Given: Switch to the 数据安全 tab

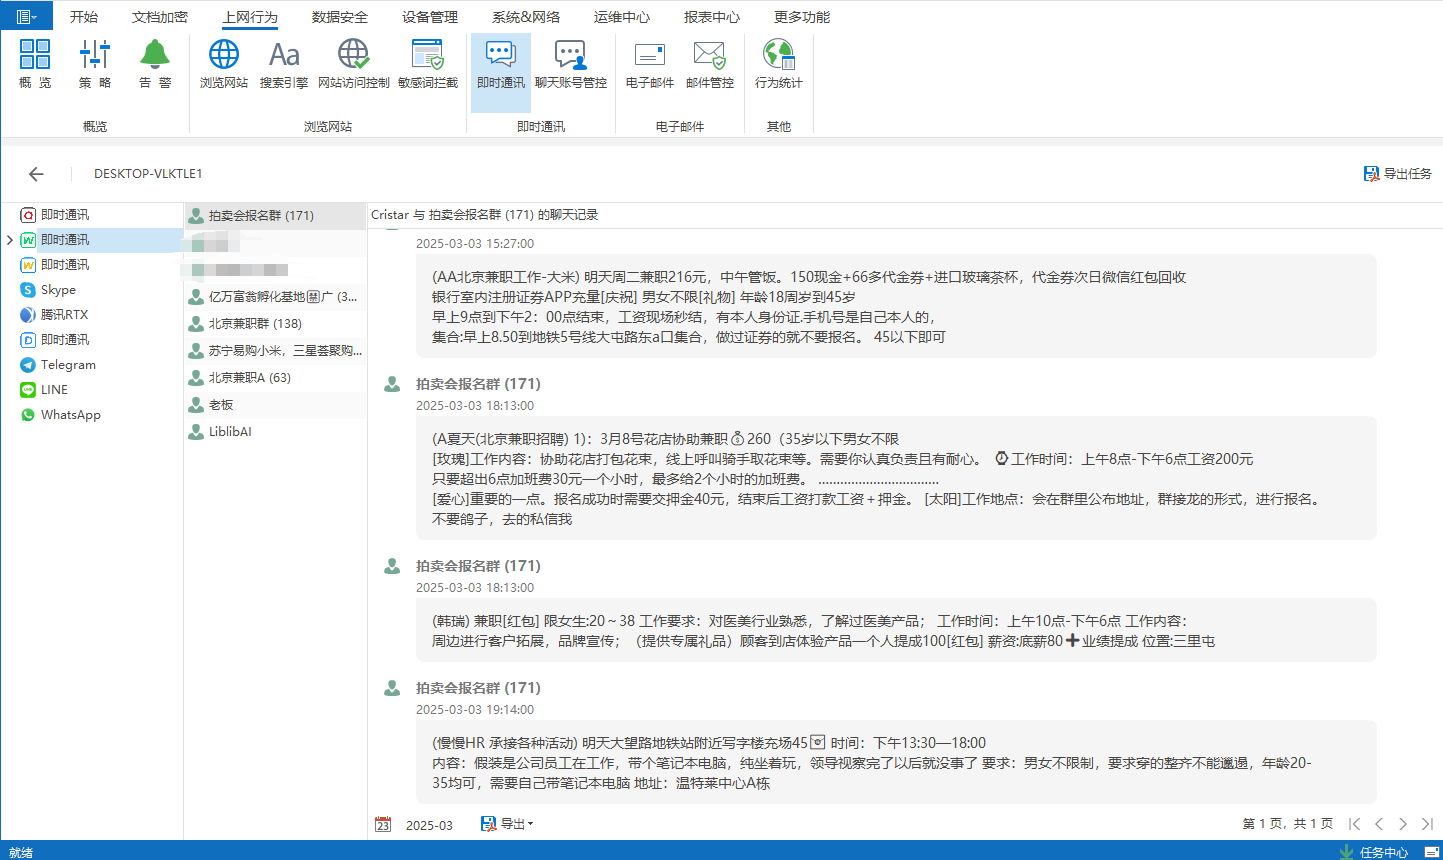Looking at the screenshot, I should click(339, 17).
